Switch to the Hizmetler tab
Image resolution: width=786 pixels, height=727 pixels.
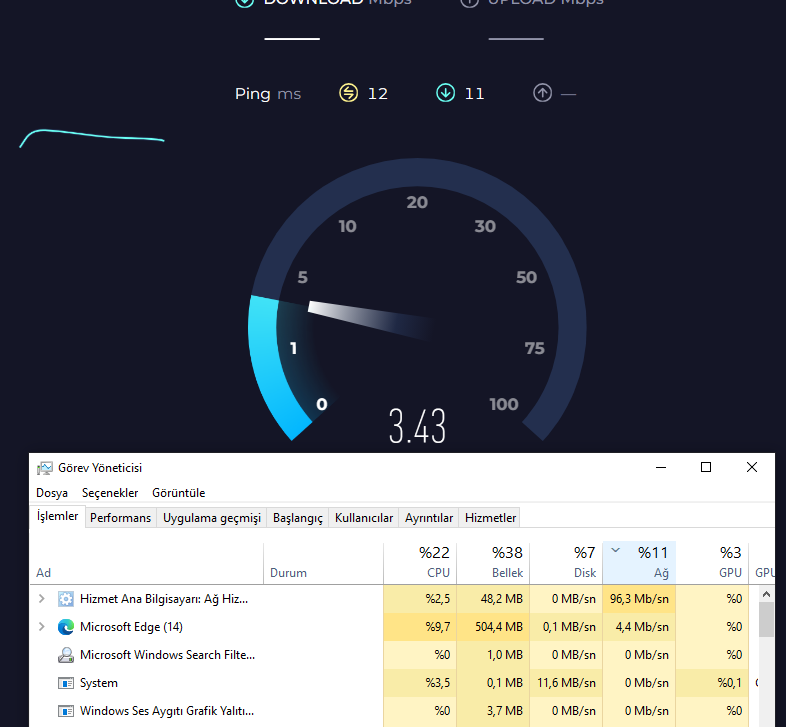490,518
